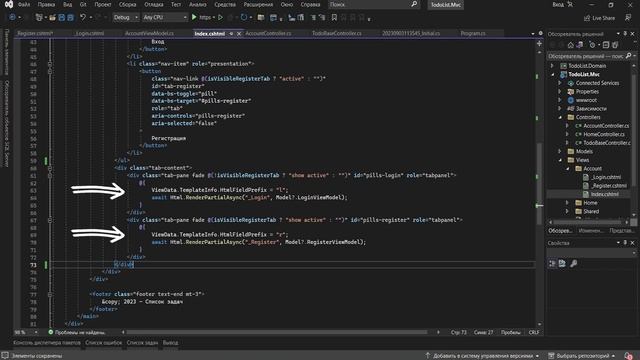The image size is (640, 360).
Task: Click the Поиск search field in the title bar
Action: 373,4
